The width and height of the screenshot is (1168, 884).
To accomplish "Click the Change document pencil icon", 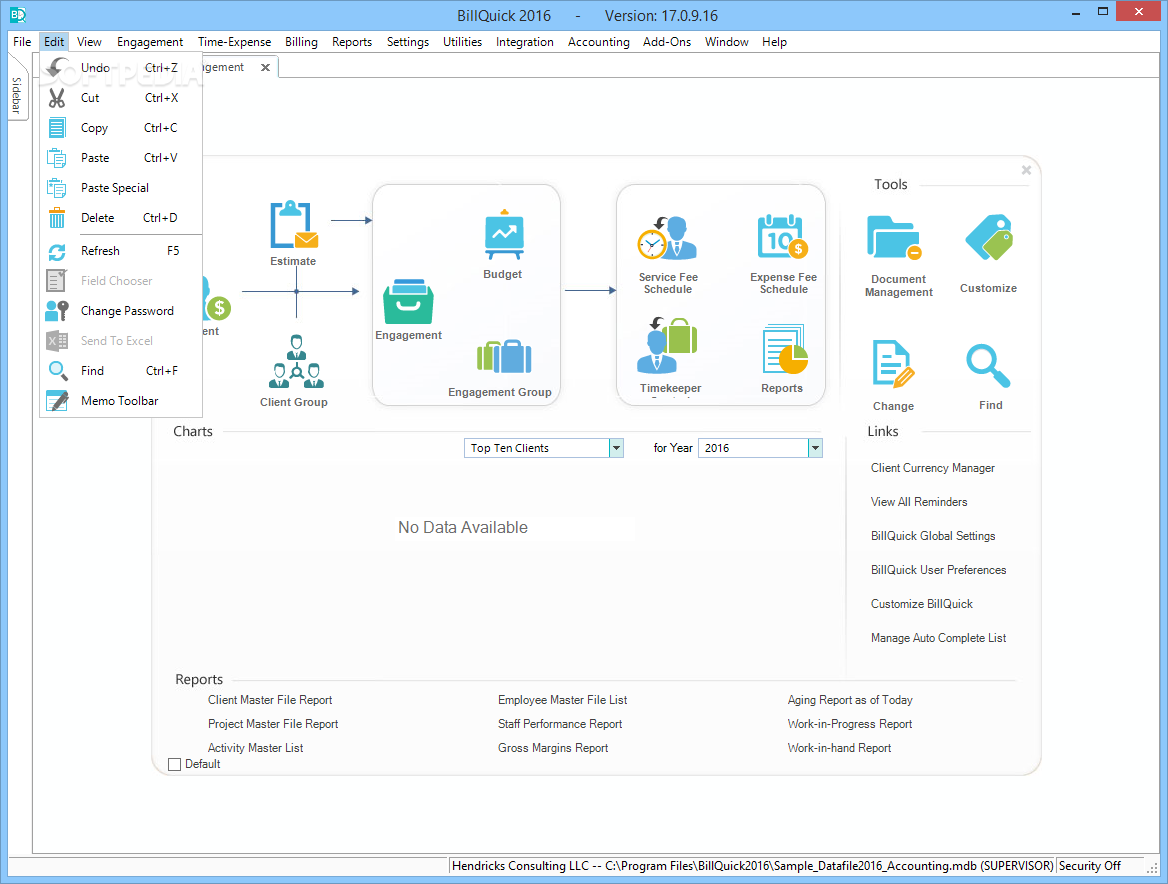I will (x=892, y=364).
